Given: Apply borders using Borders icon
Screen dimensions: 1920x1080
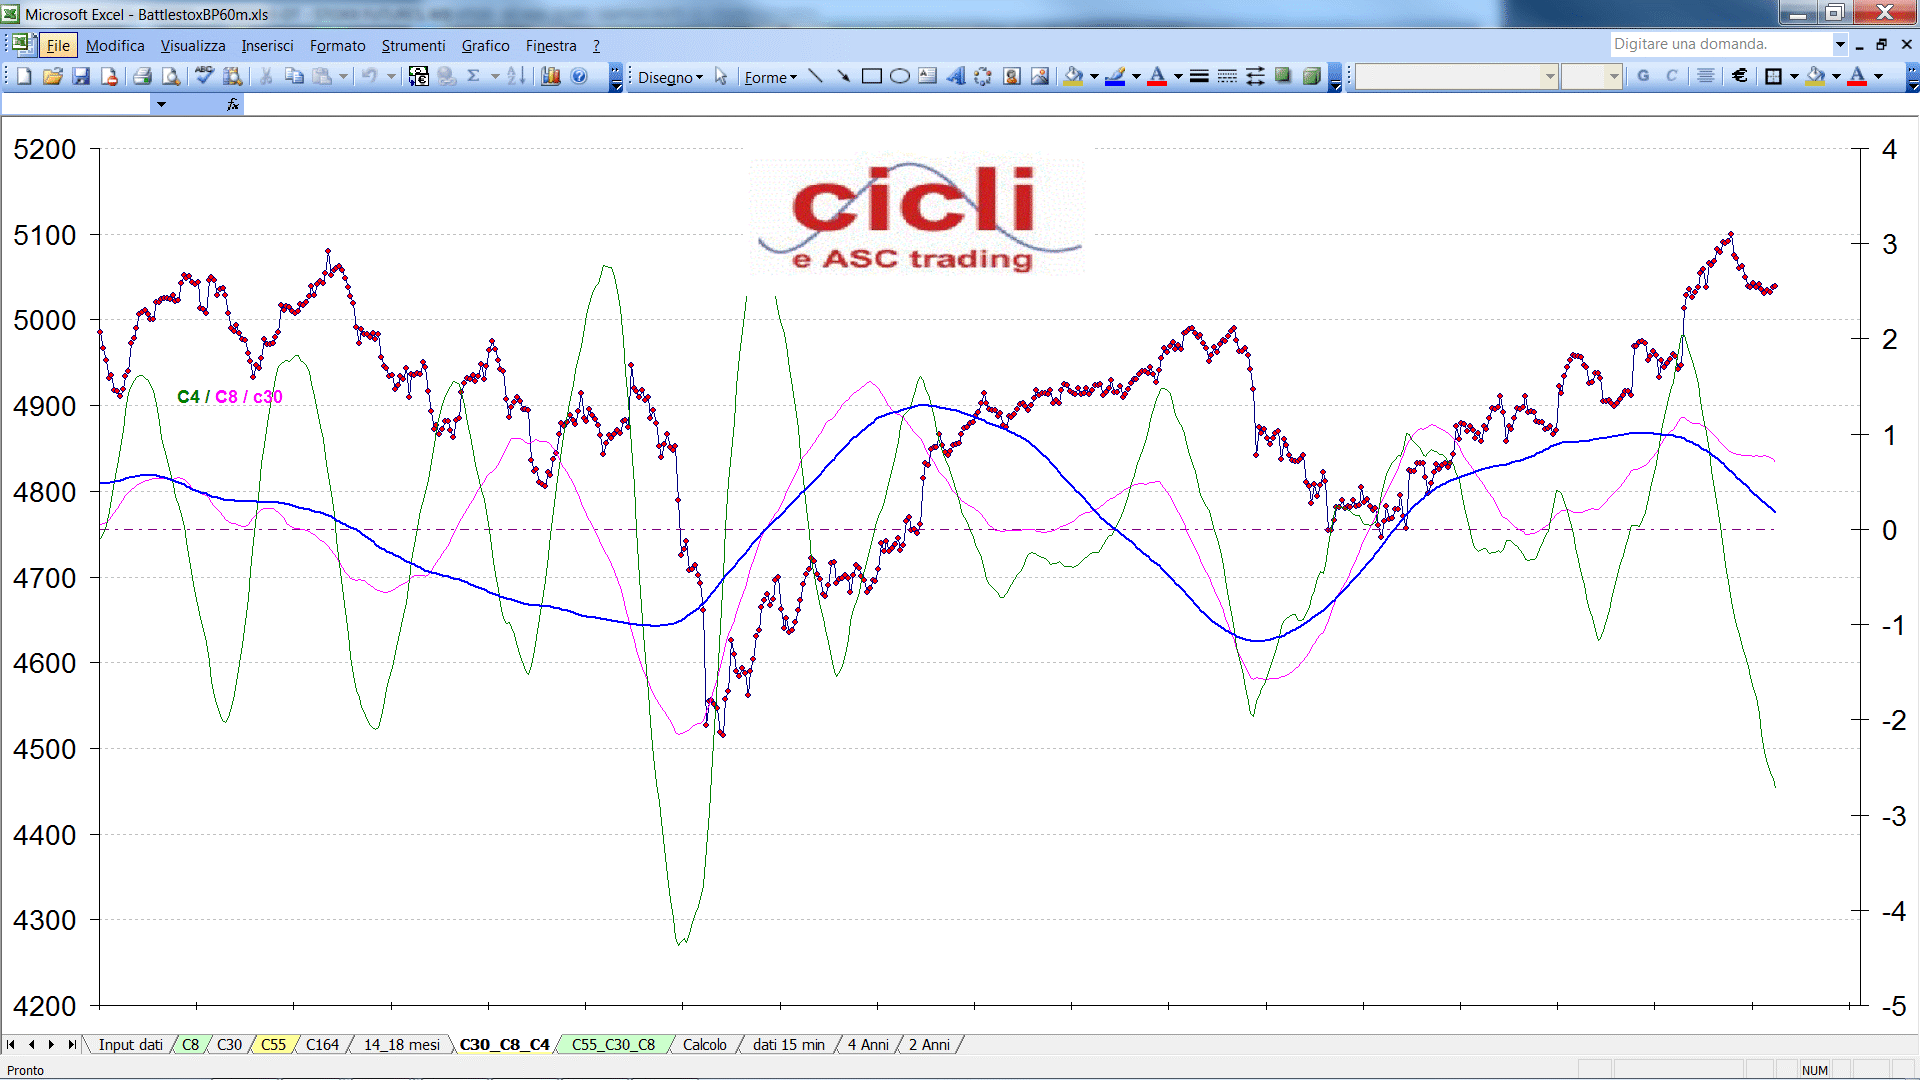Looking at the screenshot, I should pos(1774,76).
